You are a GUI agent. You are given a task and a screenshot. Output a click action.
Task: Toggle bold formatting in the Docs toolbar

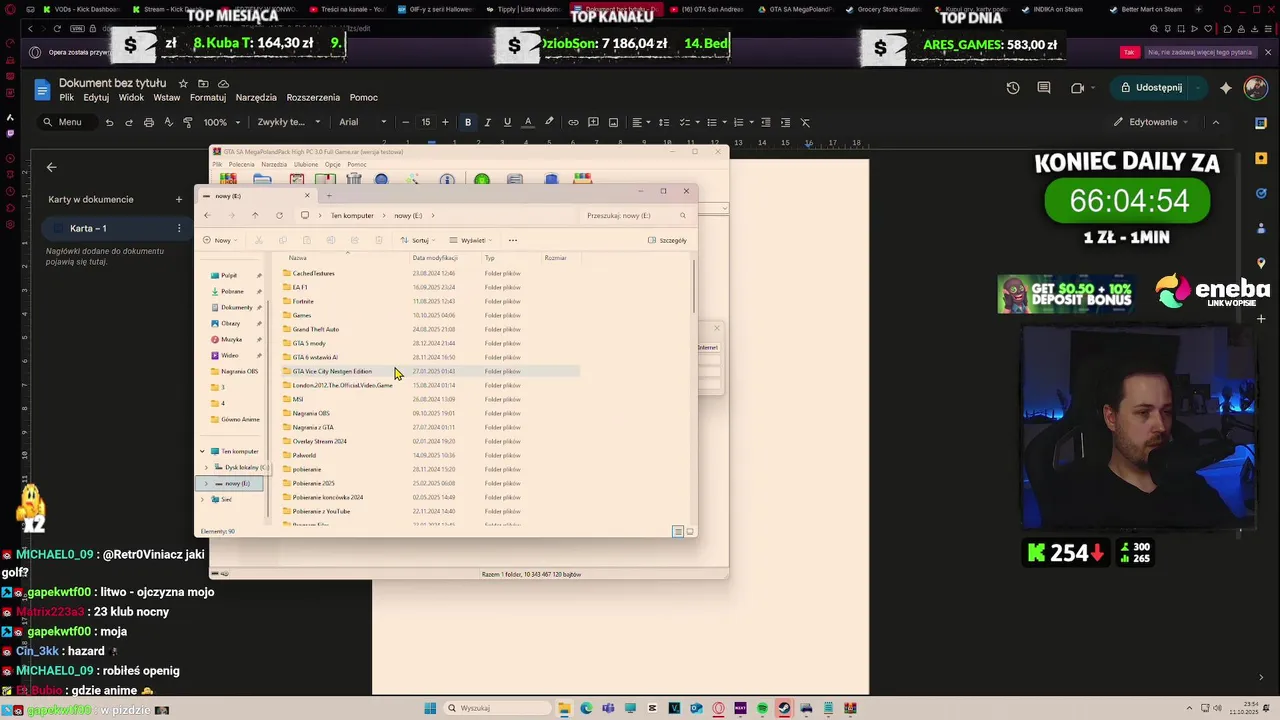[468, 122]
